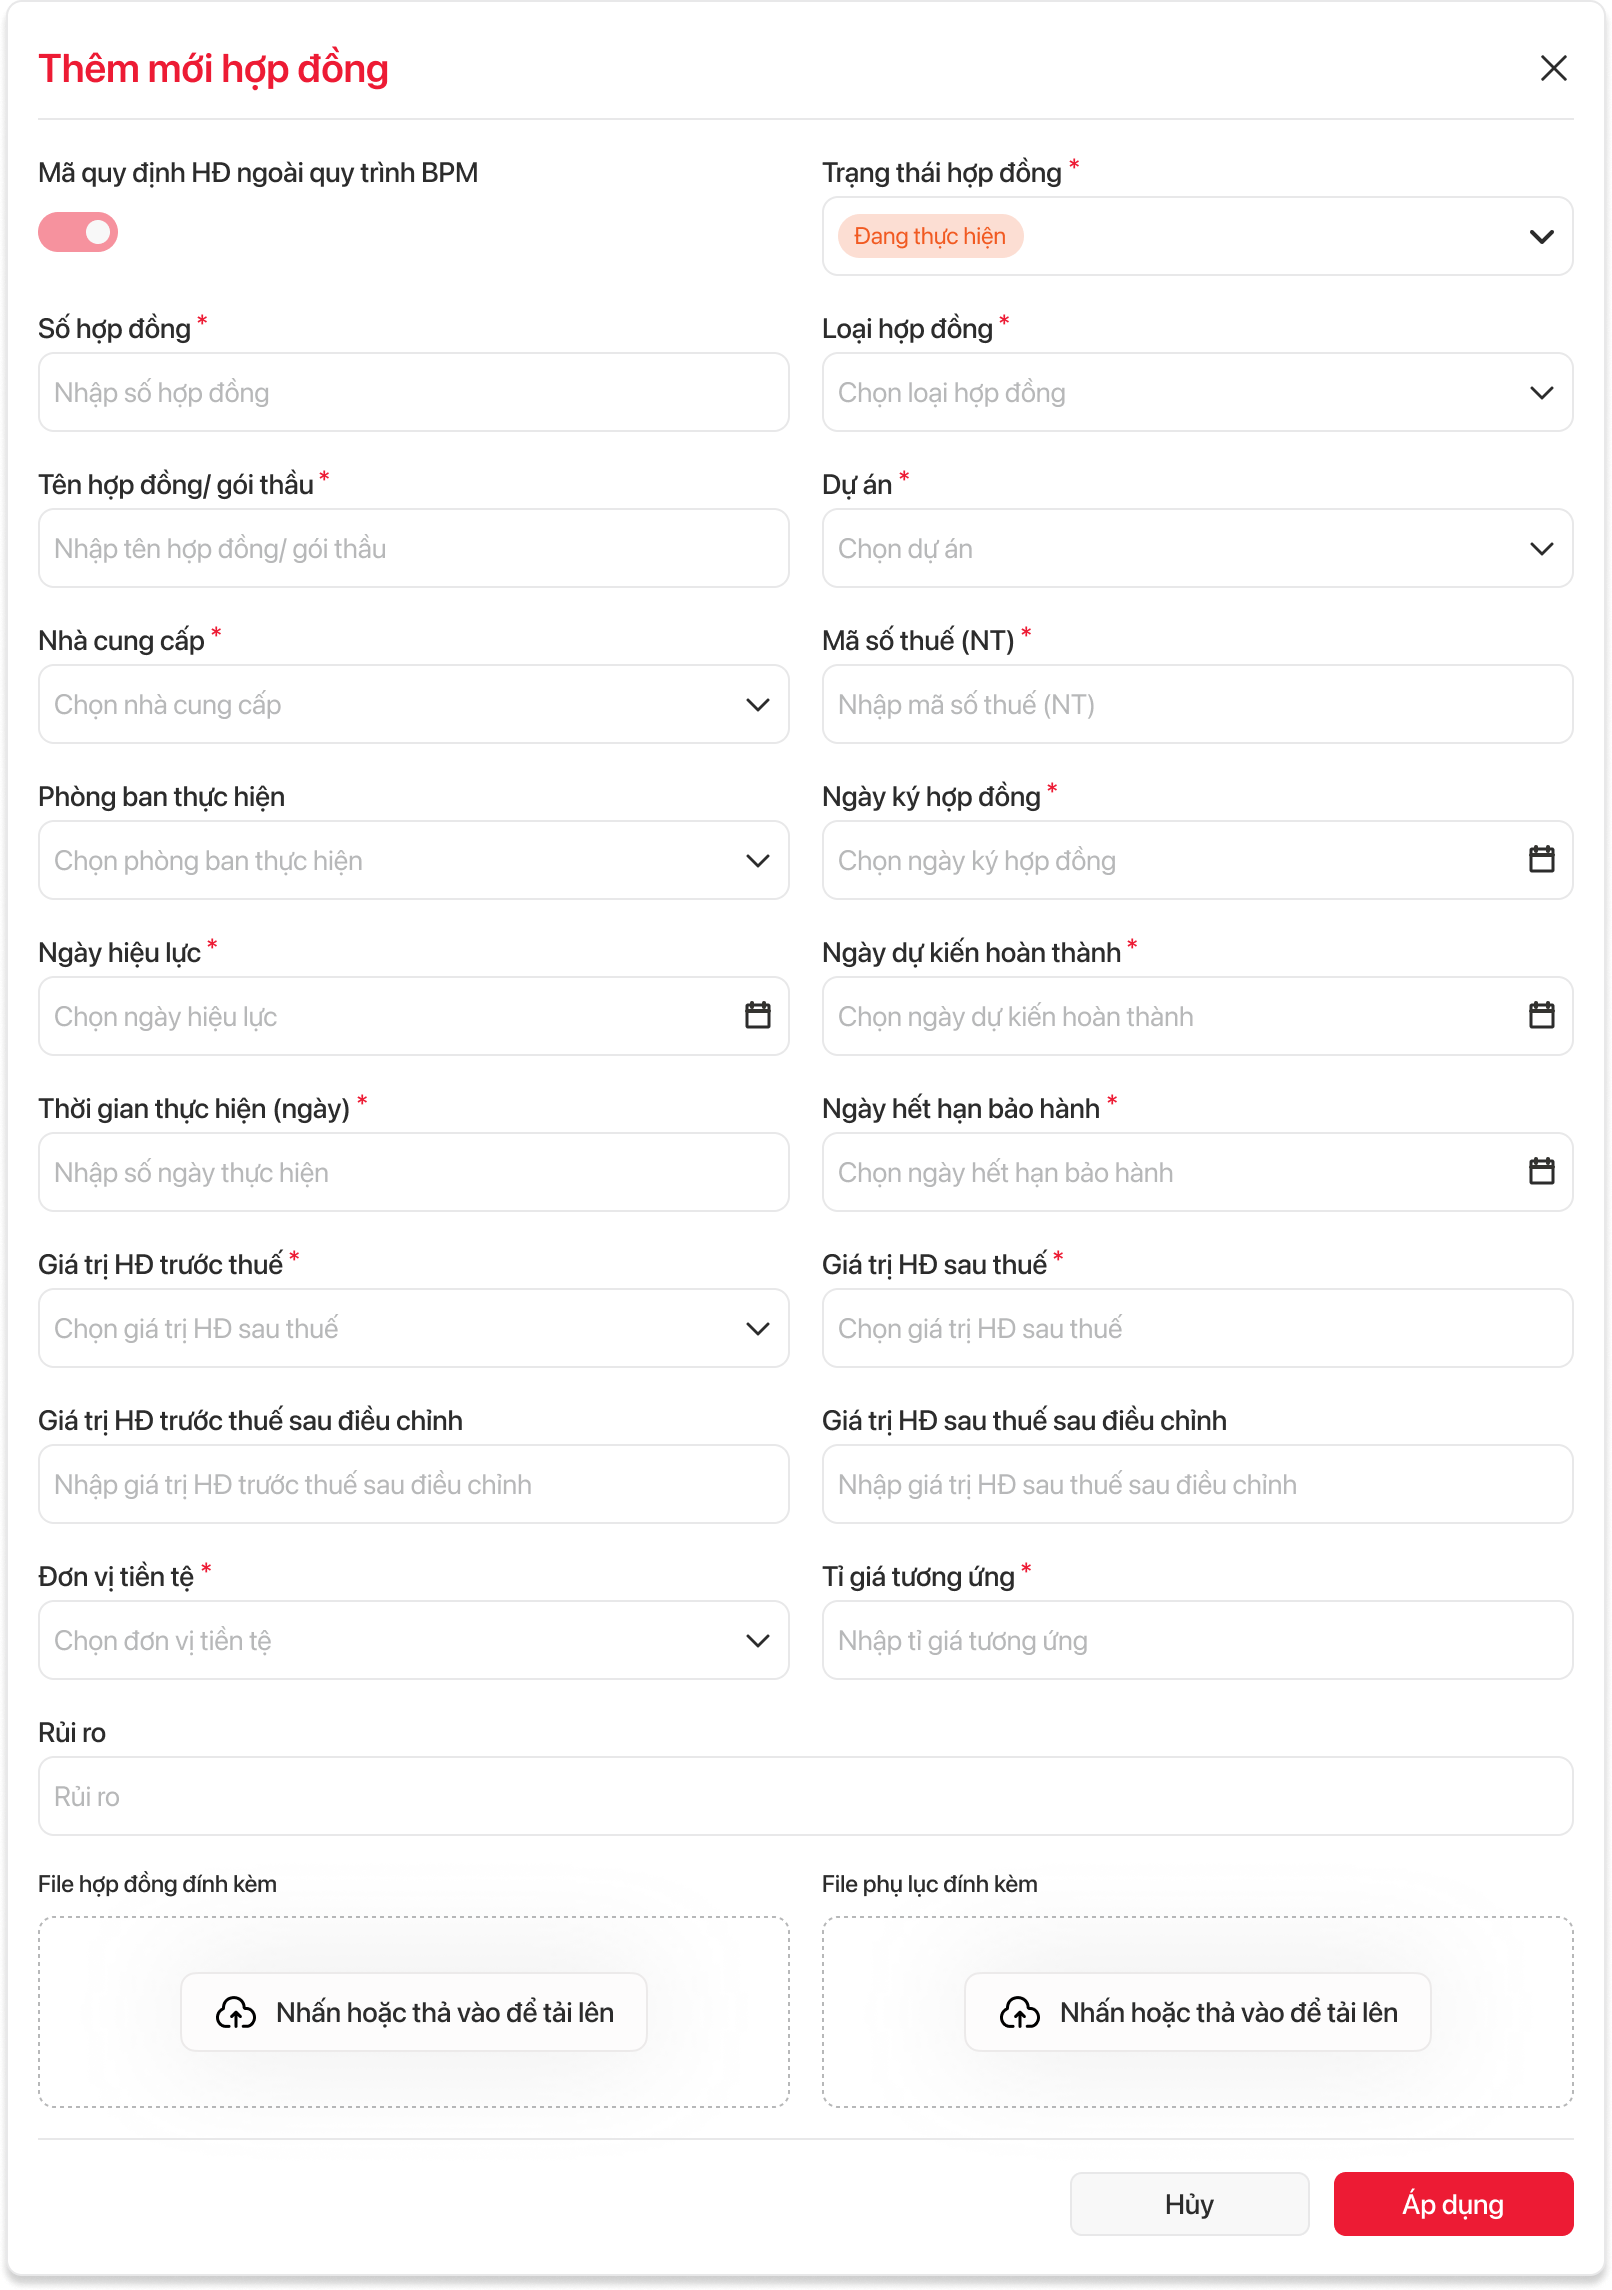Focus the Số hợp đồng input field
The width and height of the screenshot is (1612, 2290).
click(413, 393)
